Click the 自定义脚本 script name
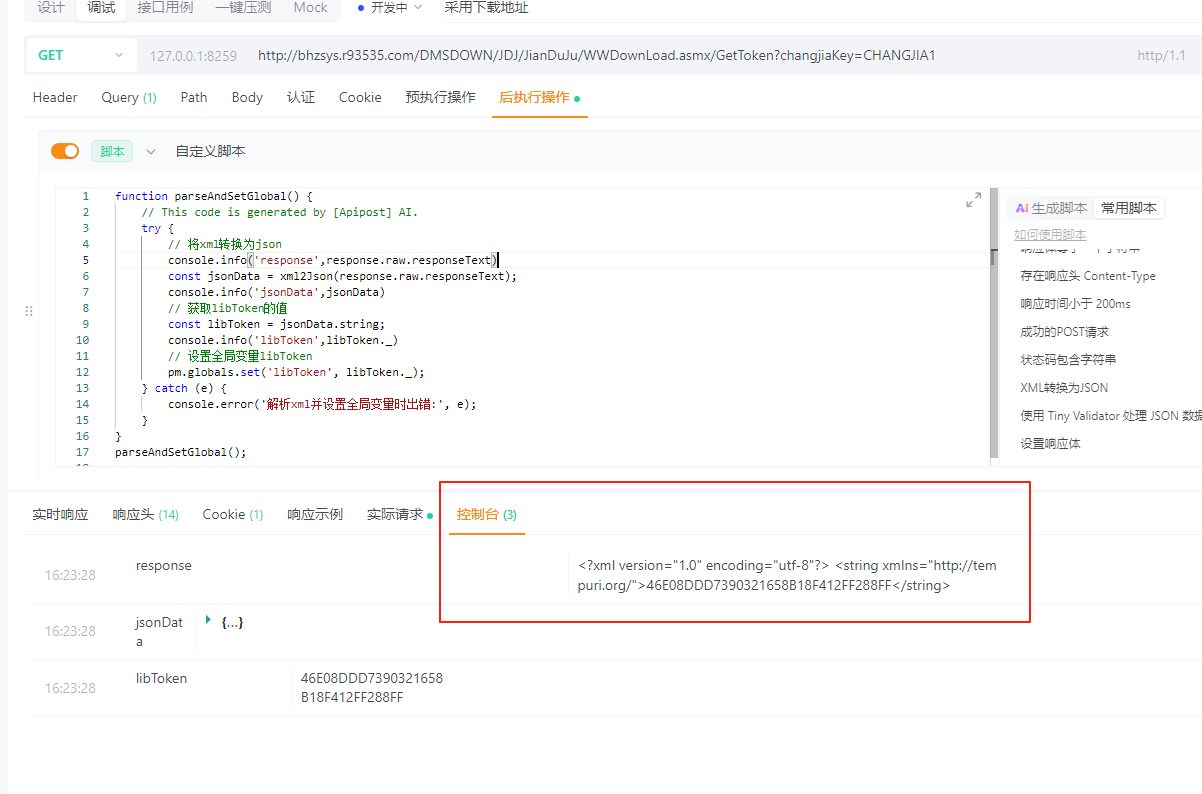Screen dimensions: 1202x794 pyautogui.click(x=210, y=152)
